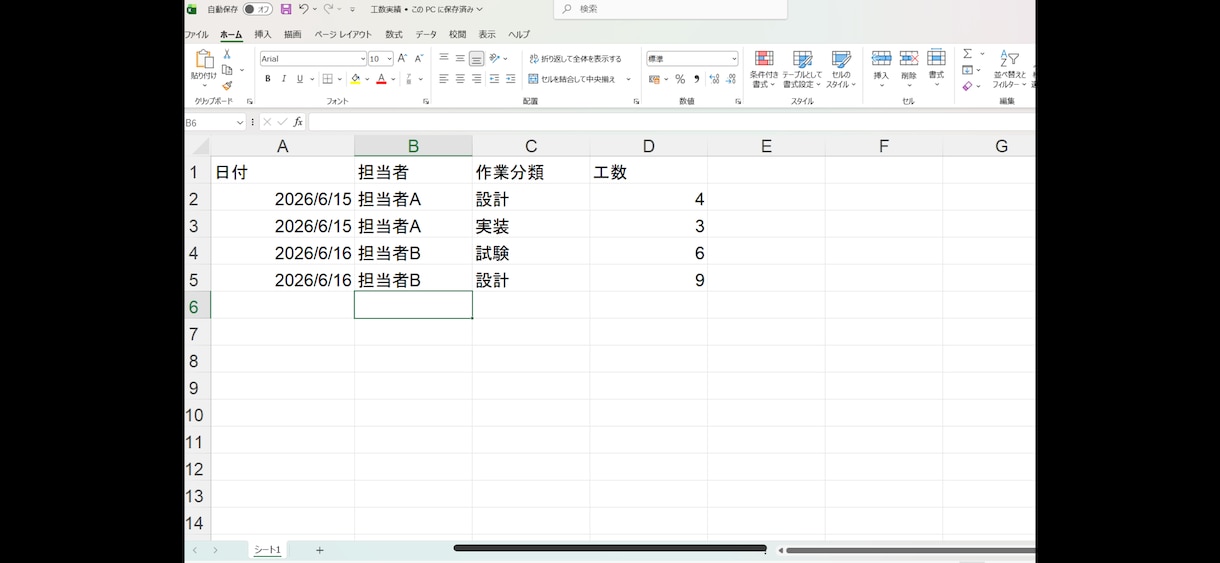
Task: Switch to the ページ レイアウト tab
Action: tap(343, 34)
